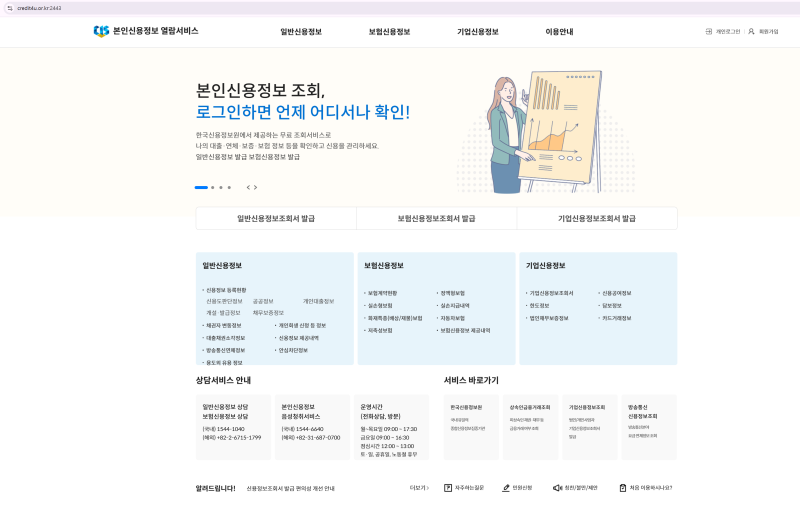
Task: Click 자동차보험 link
Action: 453,318
